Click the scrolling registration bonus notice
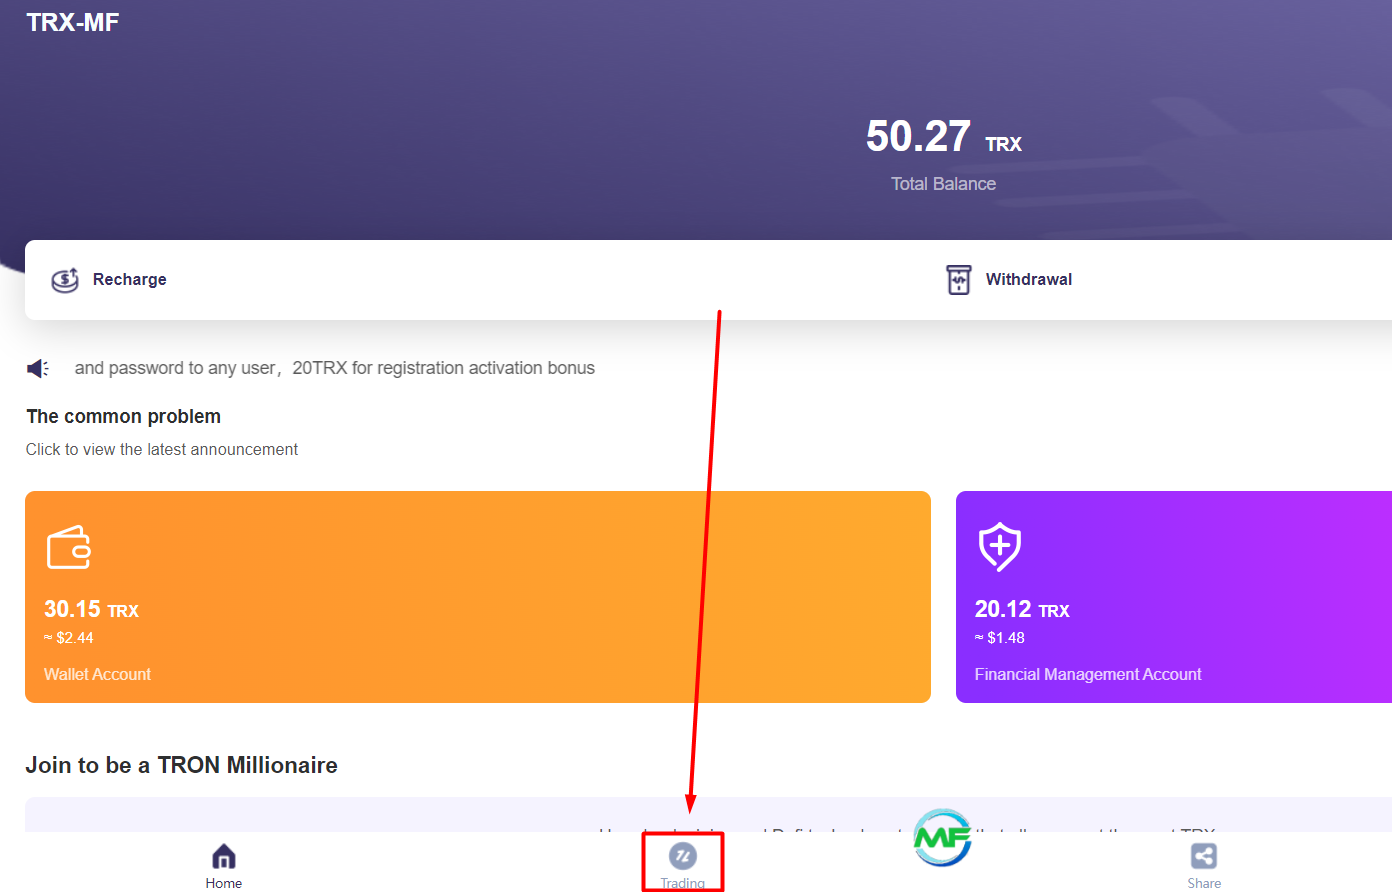Screen dimensions: 1392x892 coord(335,368)
